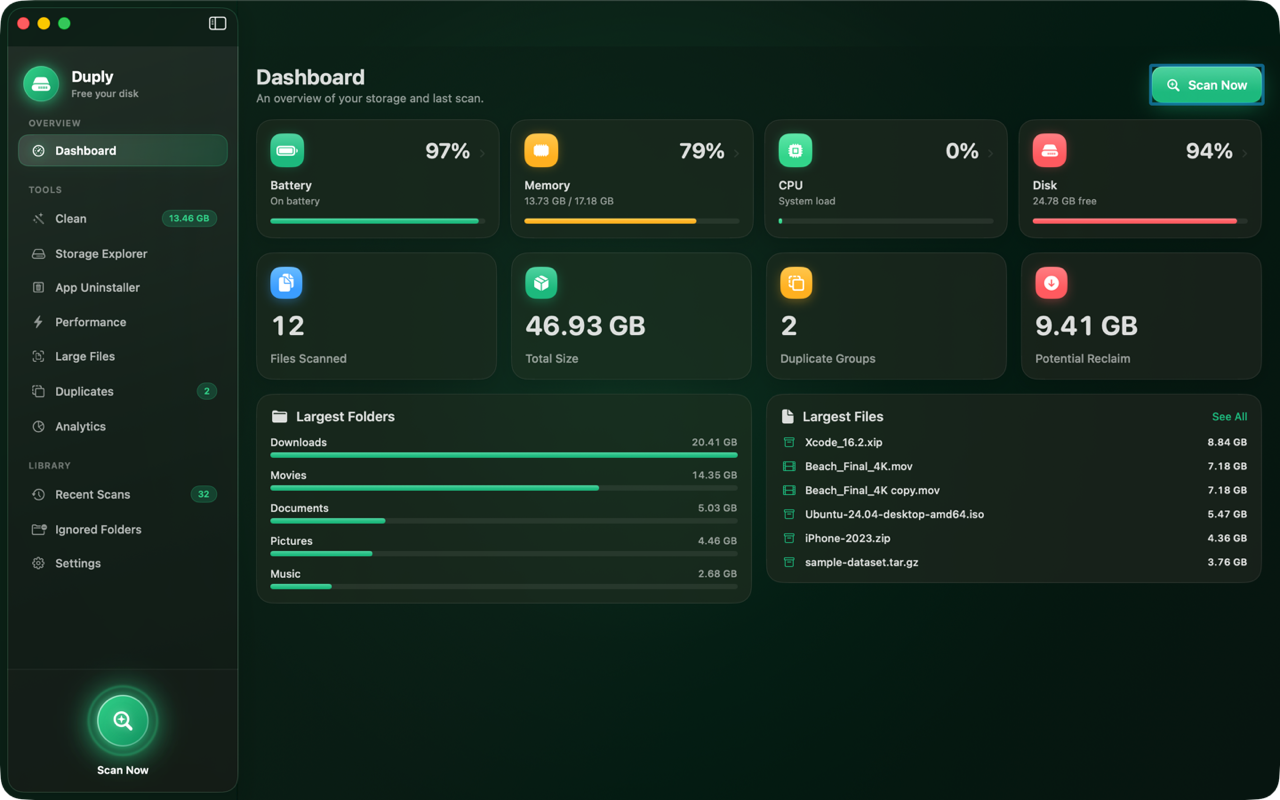Click the Largest Files document icon
Viewport: 1280px width, 800px height.
[788, 416]
